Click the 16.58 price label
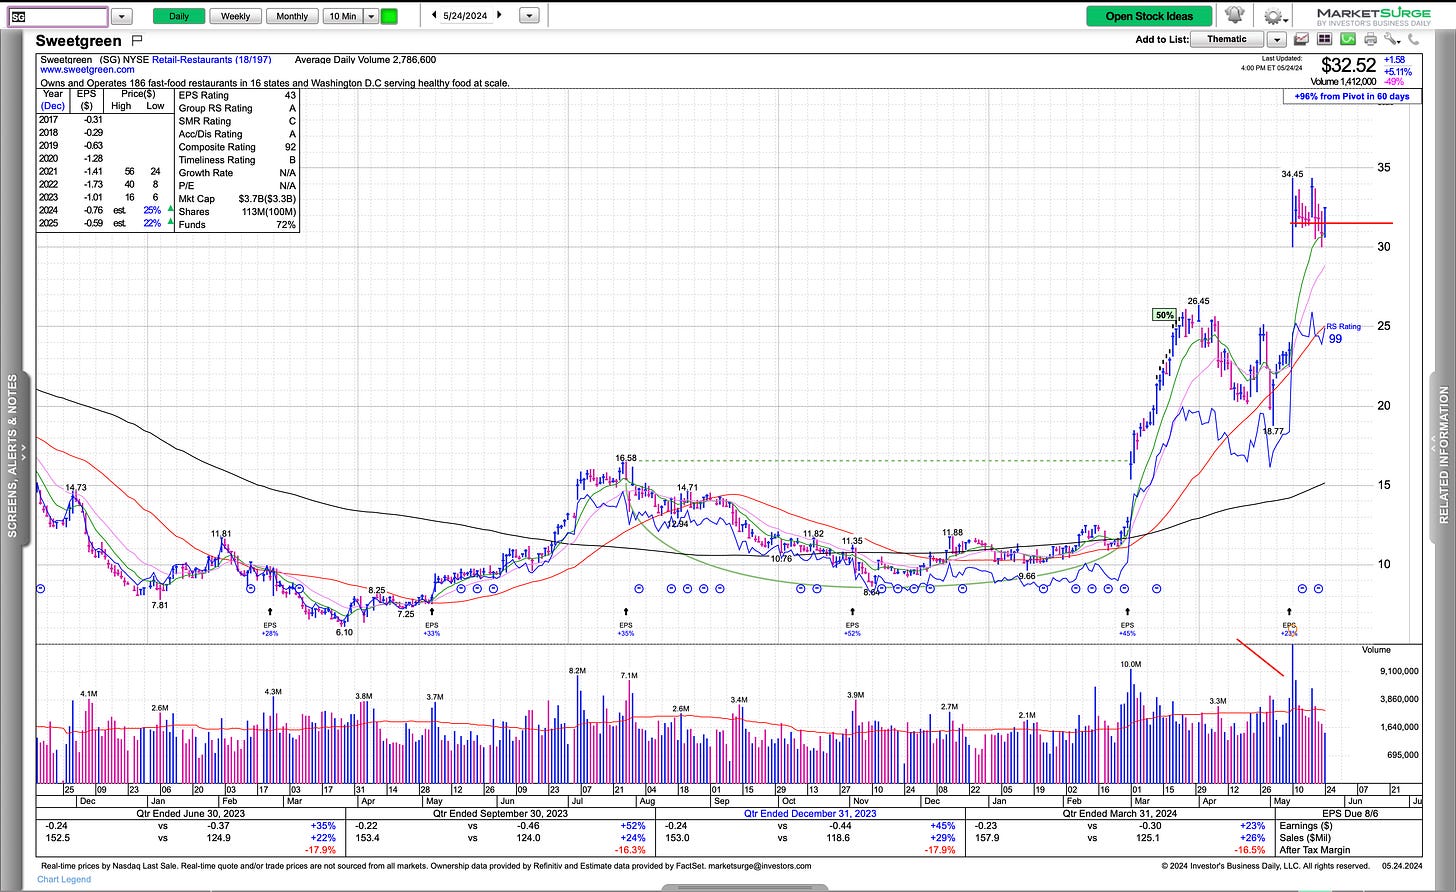 point(626,458)
